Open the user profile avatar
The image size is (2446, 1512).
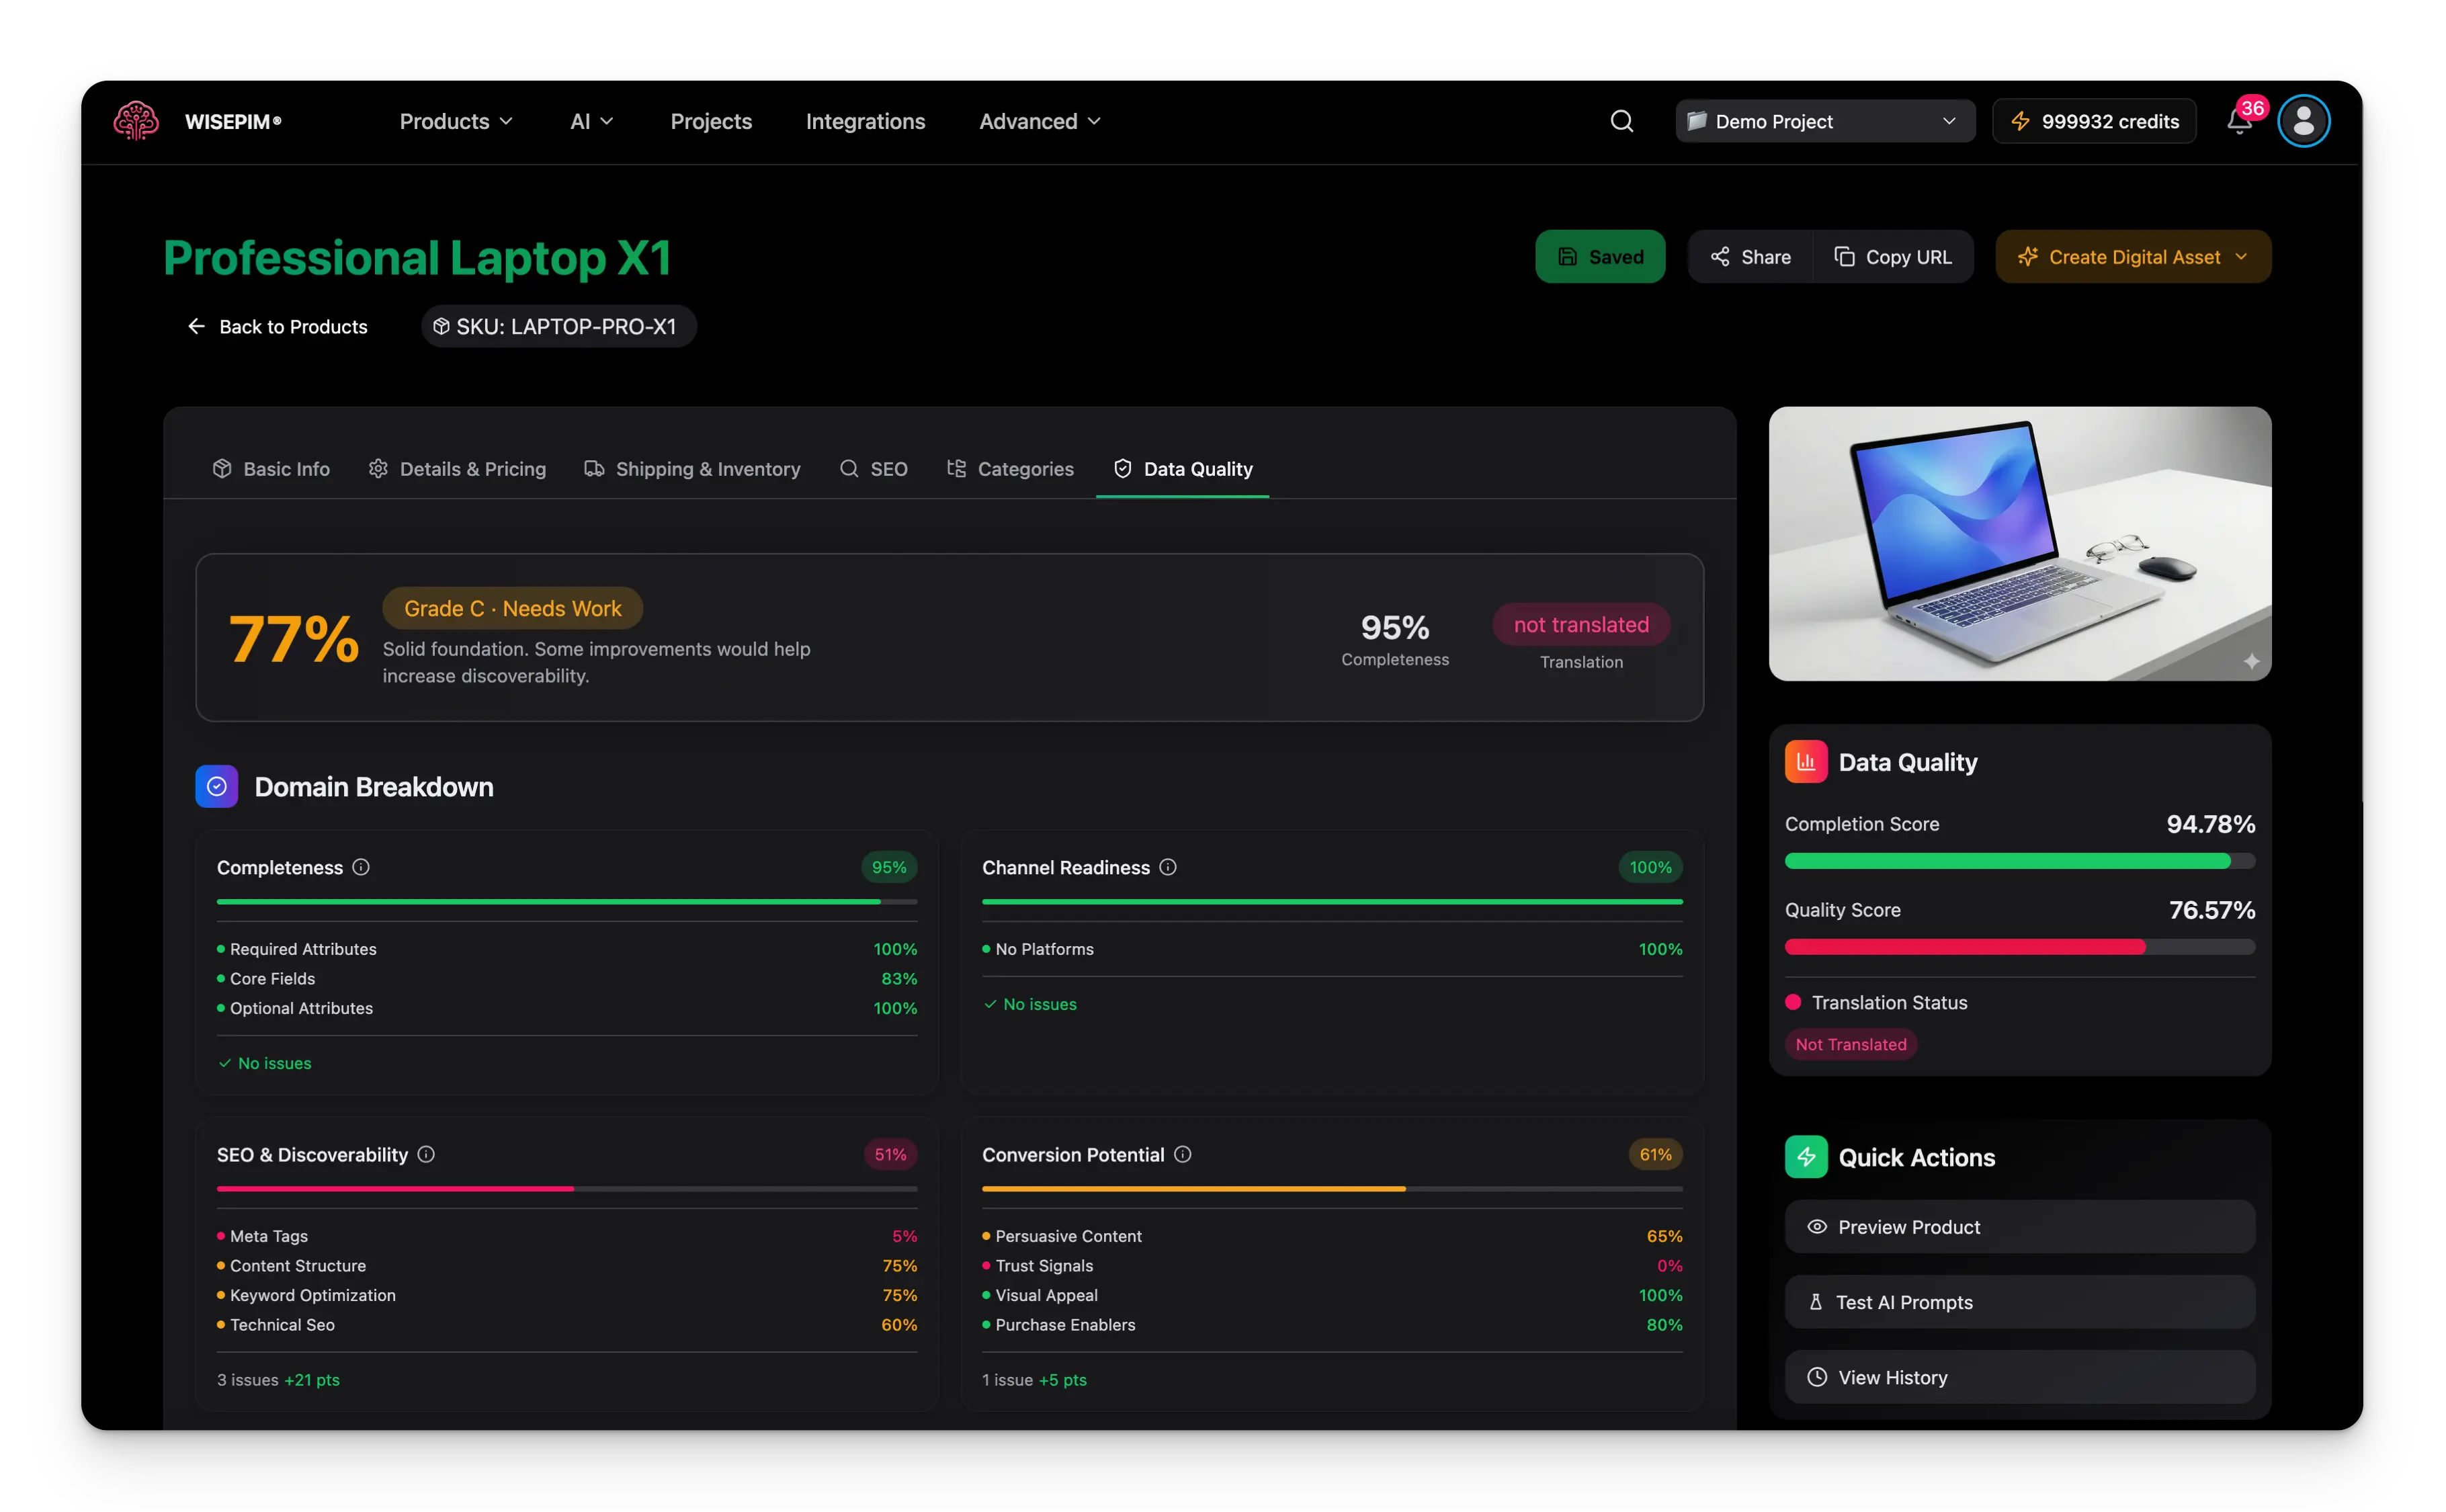[2303, 121]
